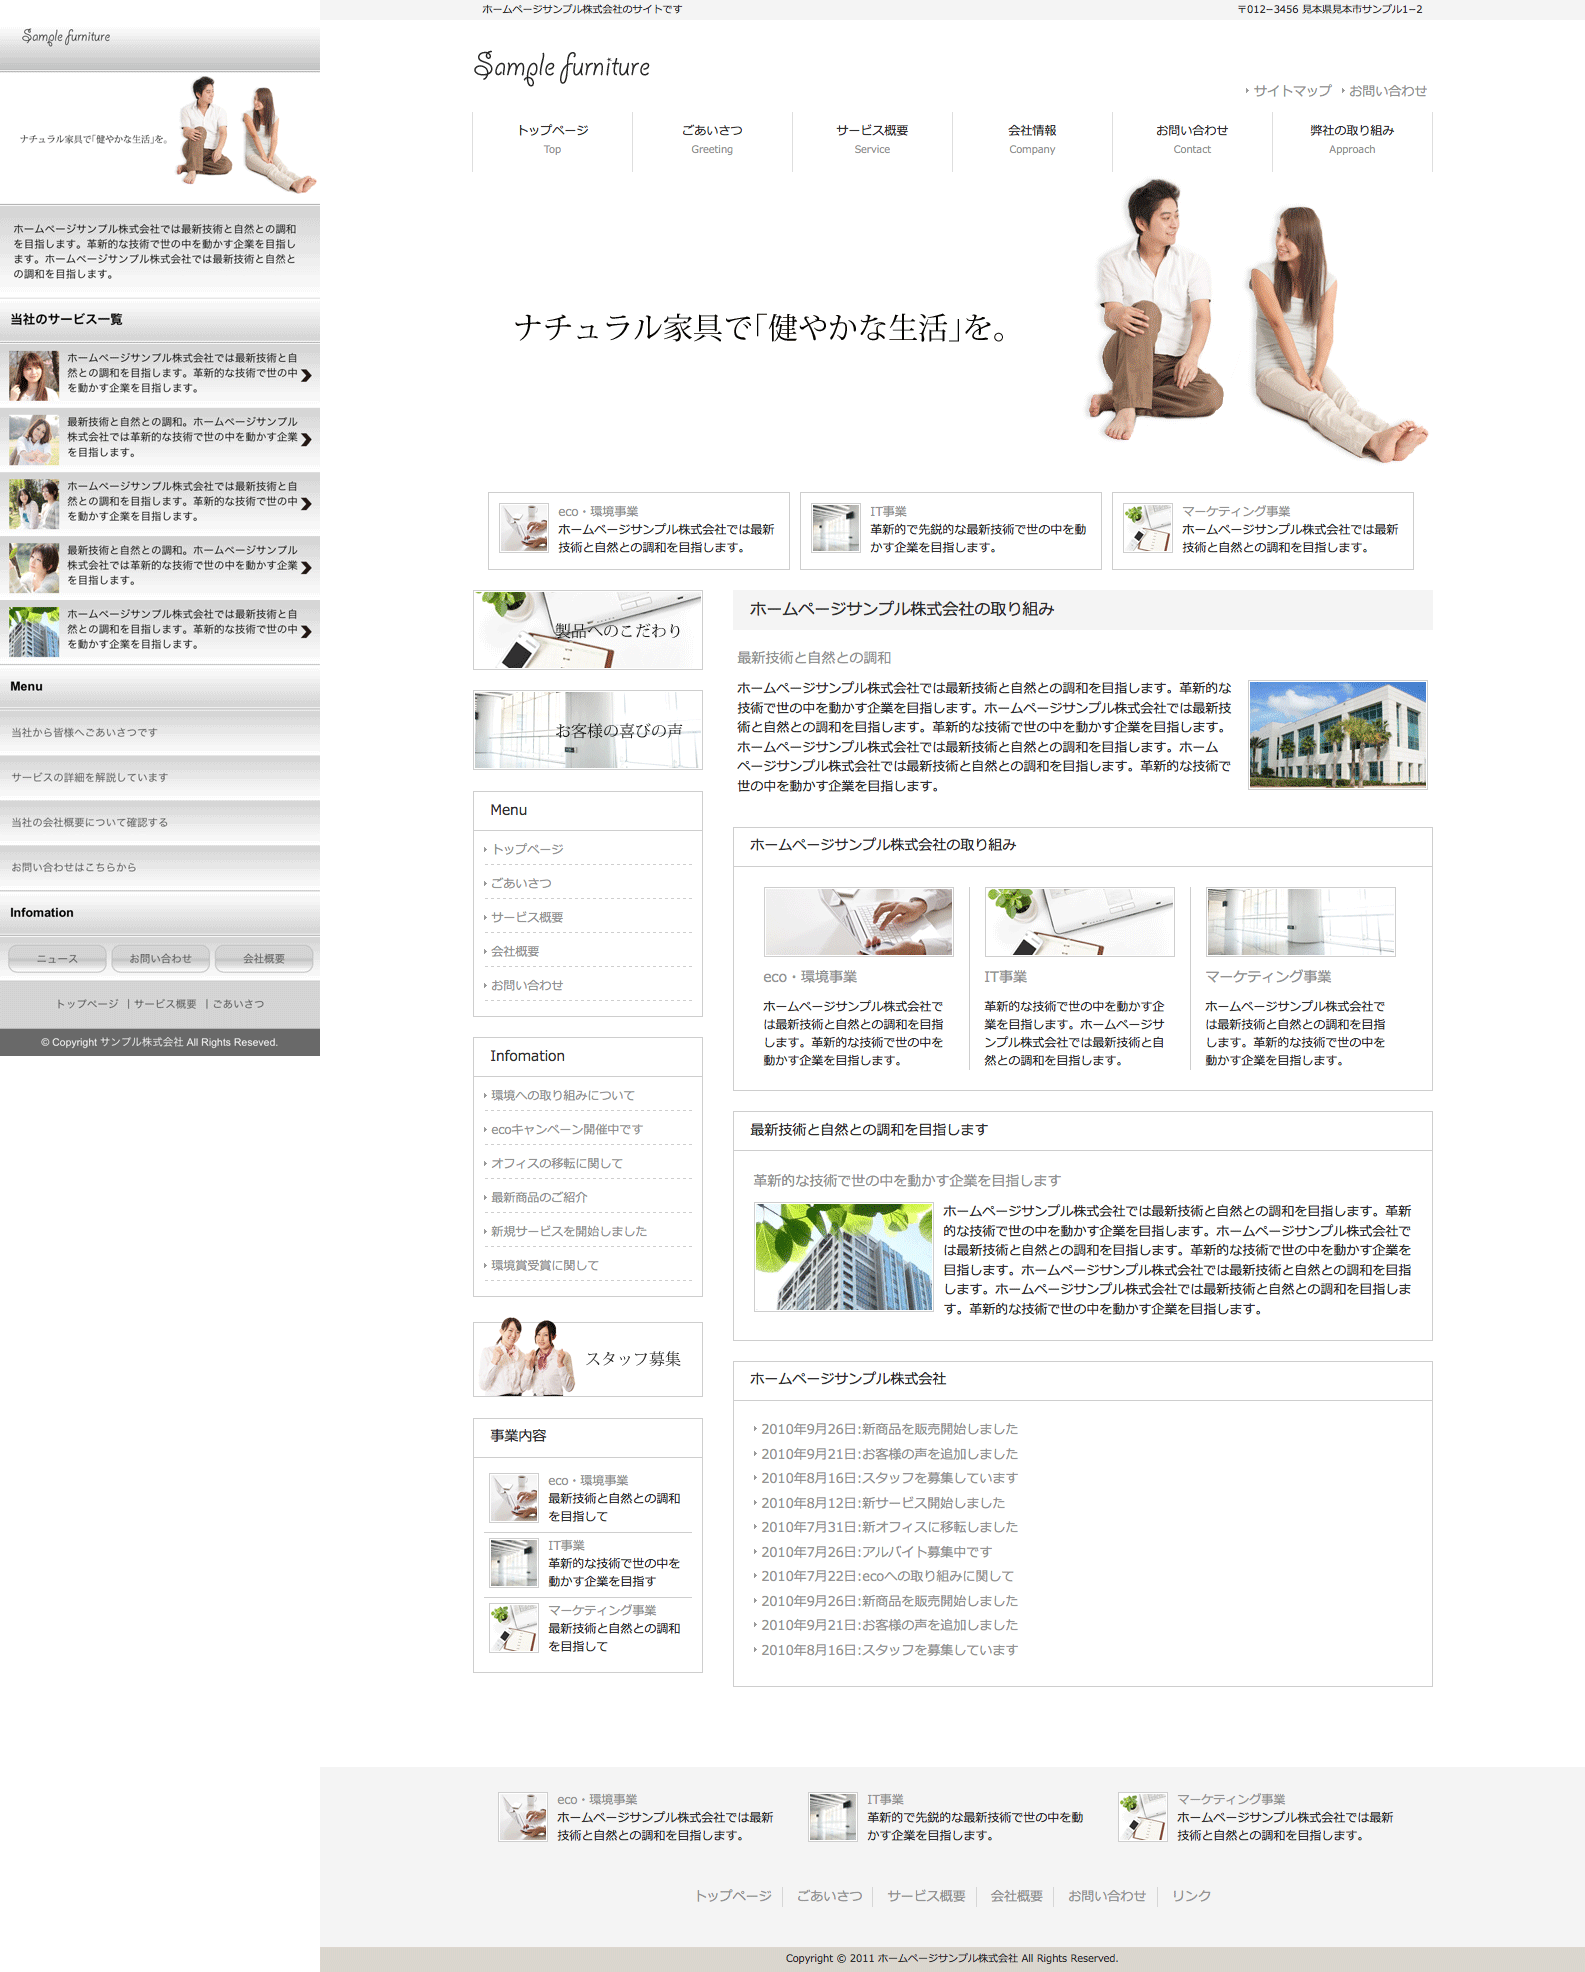Click the リンク link in the footer navigation
The width and height of the screenshot is (1585, 1972).
[1191, 1896]
